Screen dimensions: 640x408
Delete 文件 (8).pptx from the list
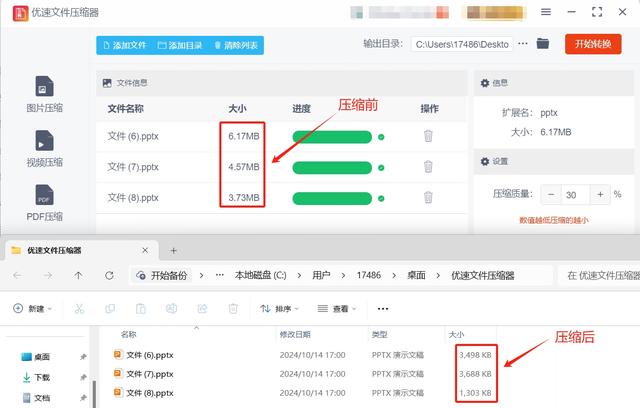[428, 197]
